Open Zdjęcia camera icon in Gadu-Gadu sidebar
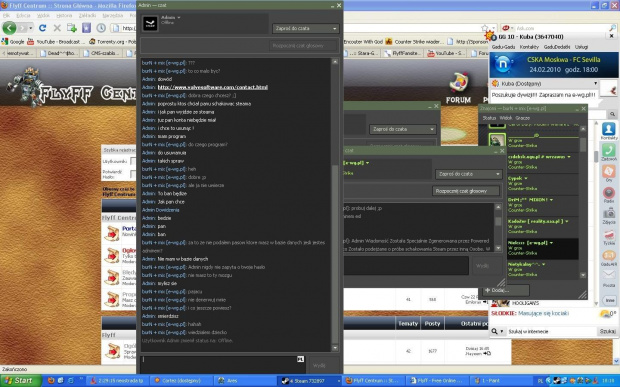Screen dimensions: 620x387 click(609, 216)
